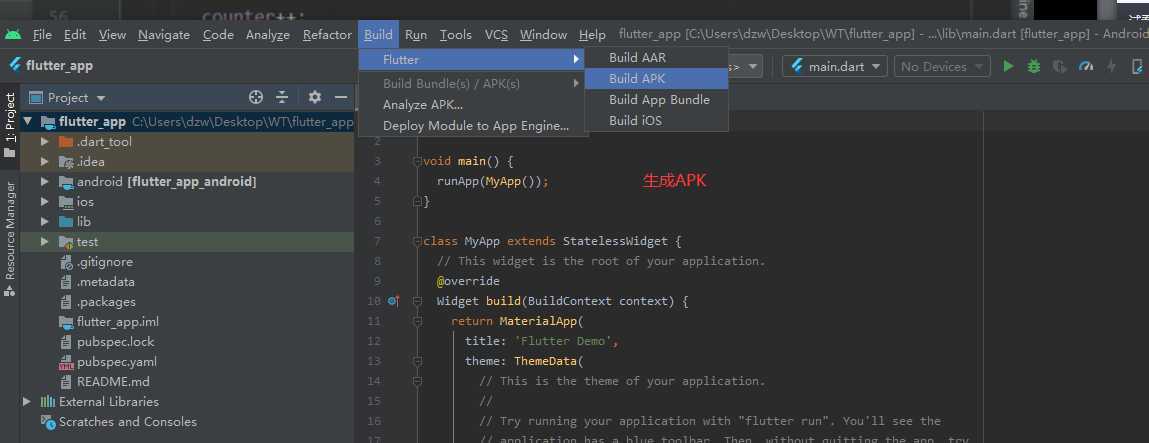
Task: Open the main.dart run configuration dropdown
Action: (835, 66)
